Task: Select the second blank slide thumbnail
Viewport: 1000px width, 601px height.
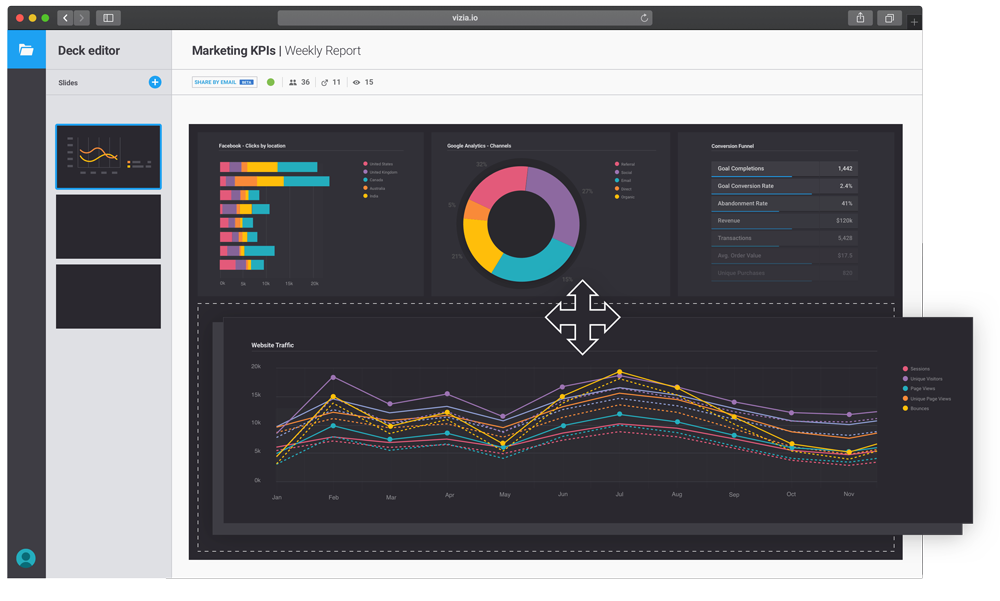Action: [x=108, y=226]
